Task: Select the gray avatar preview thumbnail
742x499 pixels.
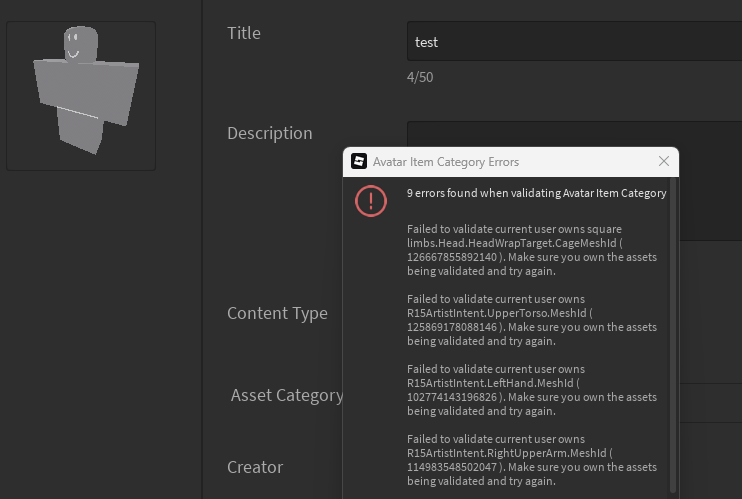Action: [x=81, y=96]
